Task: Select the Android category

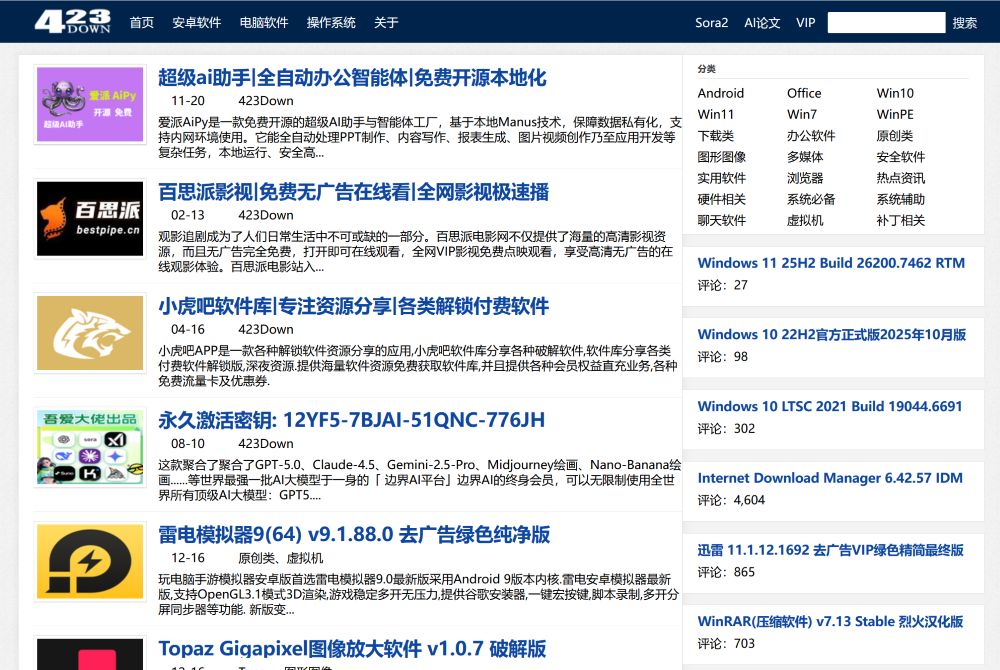Action: 721,93
